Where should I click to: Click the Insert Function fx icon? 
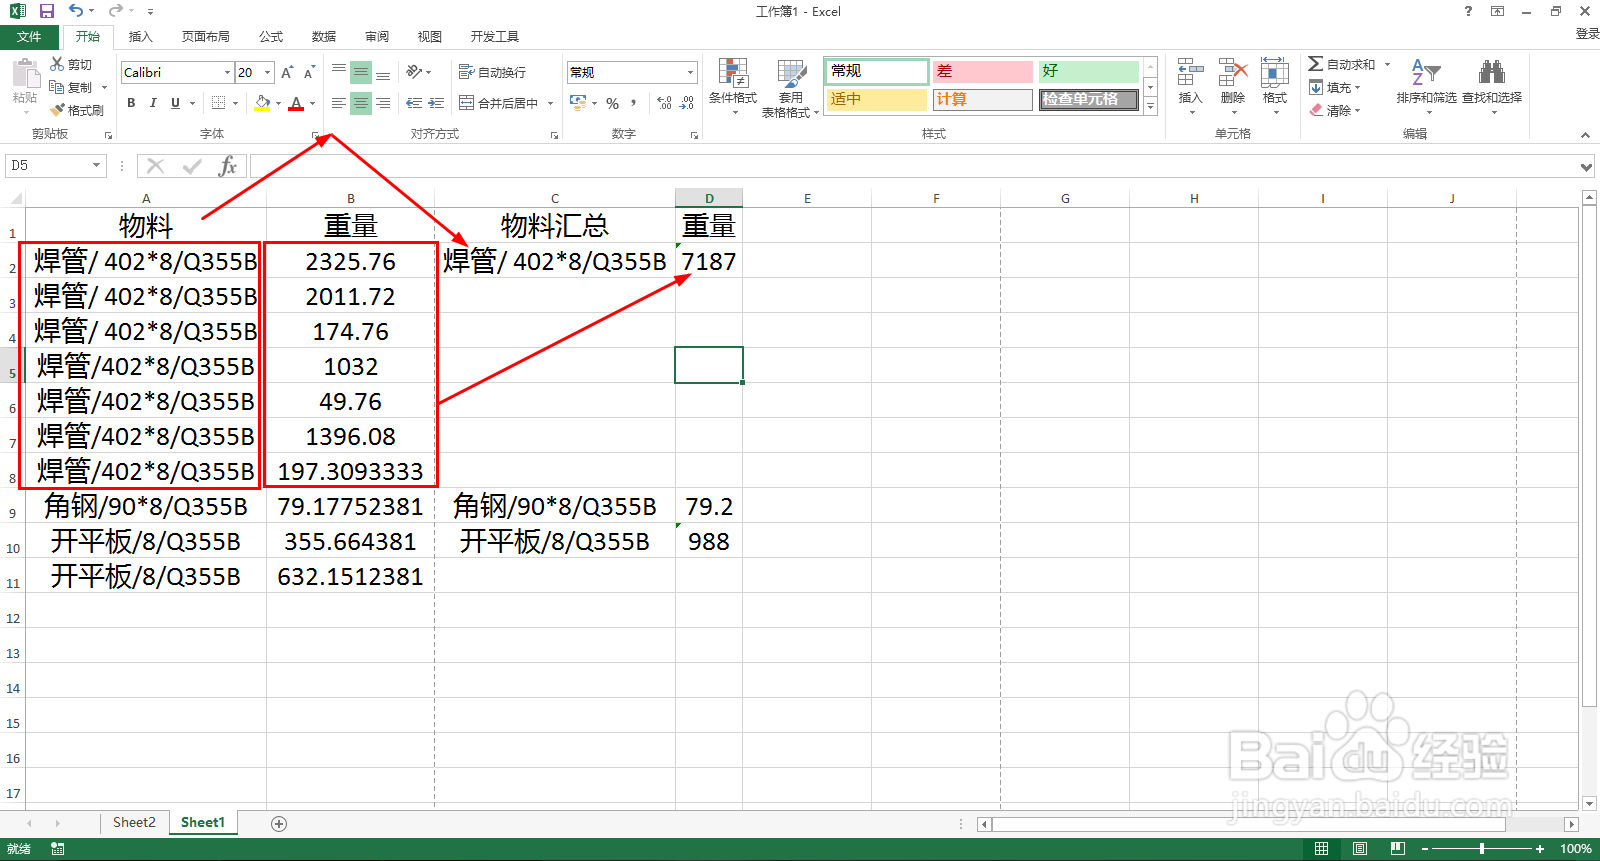pos(228,166)
